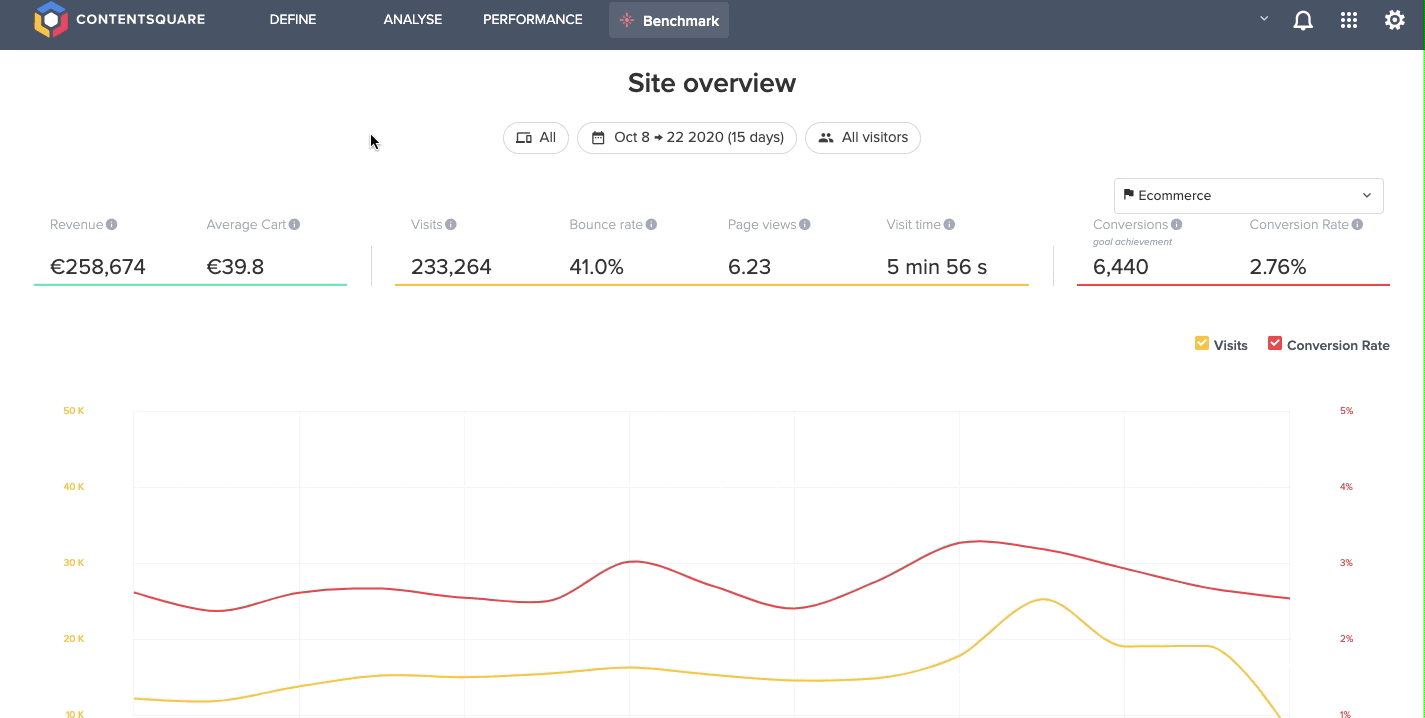Click the Contentsquare logo icon

(x=51, y=20)
